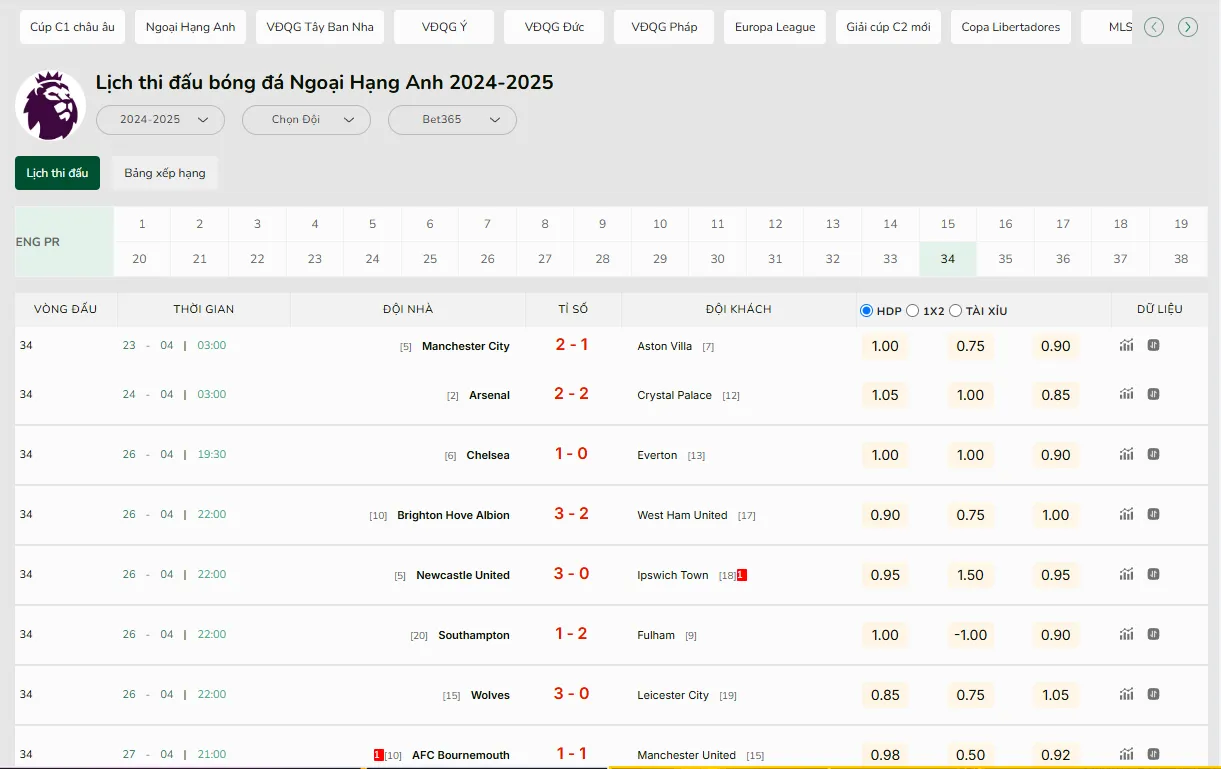
Task: Click the -1.00 handicap value for Southampton
Action: tap(970, 635)
